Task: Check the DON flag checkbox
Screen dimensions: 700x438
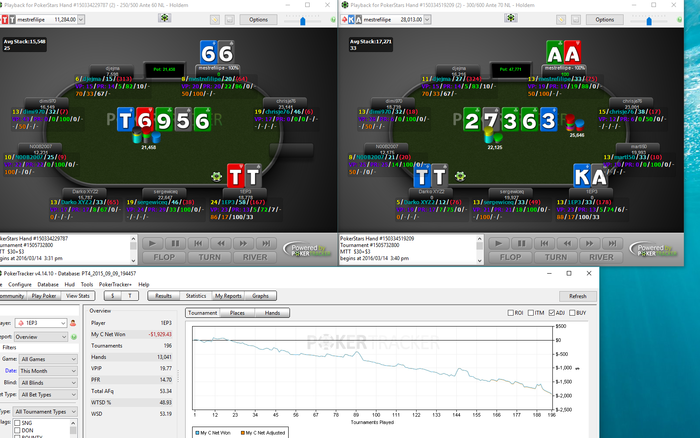Action: click(x=17, y=430)
